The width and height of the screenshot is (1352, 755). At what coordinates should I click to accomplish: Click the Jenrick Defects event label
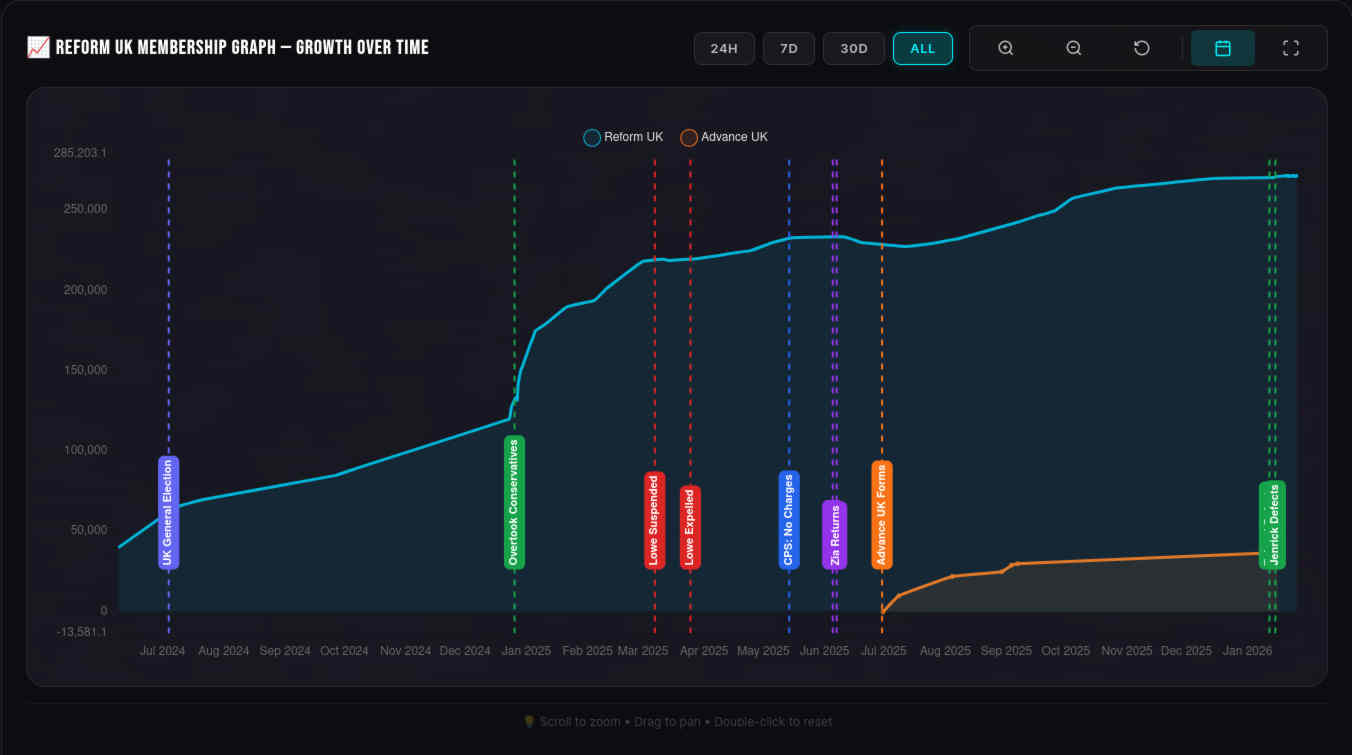(x=1272, y=525)
